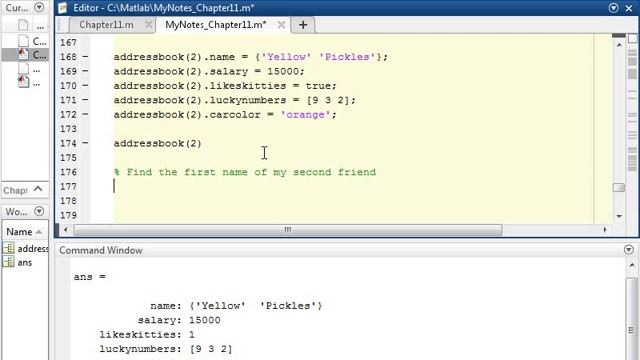Click the Command Window scrollbar thumb
This screenshot has height=360, width=640.
(x=632, y=318)
